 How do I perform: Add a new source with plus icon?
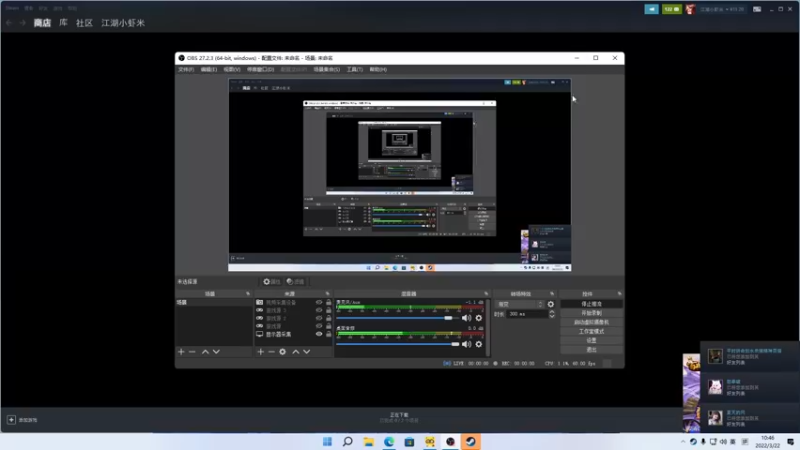(x=261, y=352)
